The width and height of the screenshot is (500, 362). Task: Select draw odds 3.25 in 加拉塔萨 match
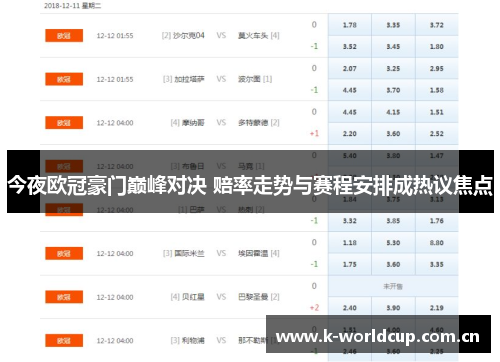tap(393, 69)
